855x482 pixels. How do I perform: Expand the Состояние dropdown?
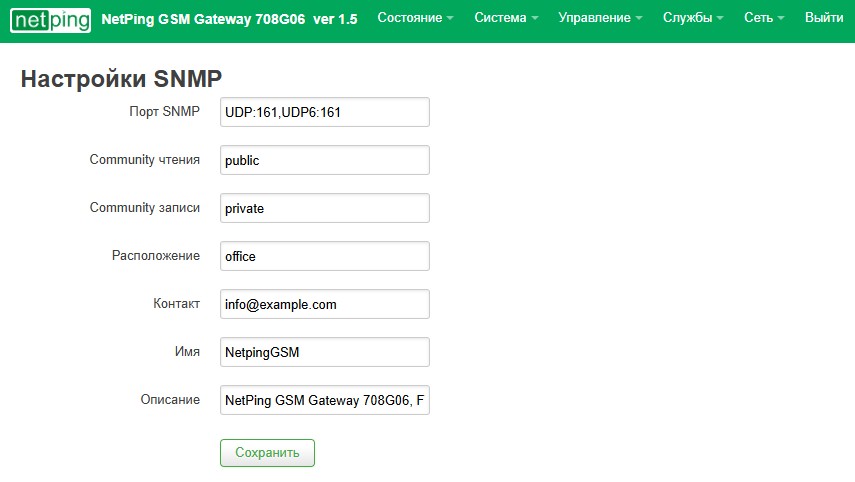coord(414,18)
